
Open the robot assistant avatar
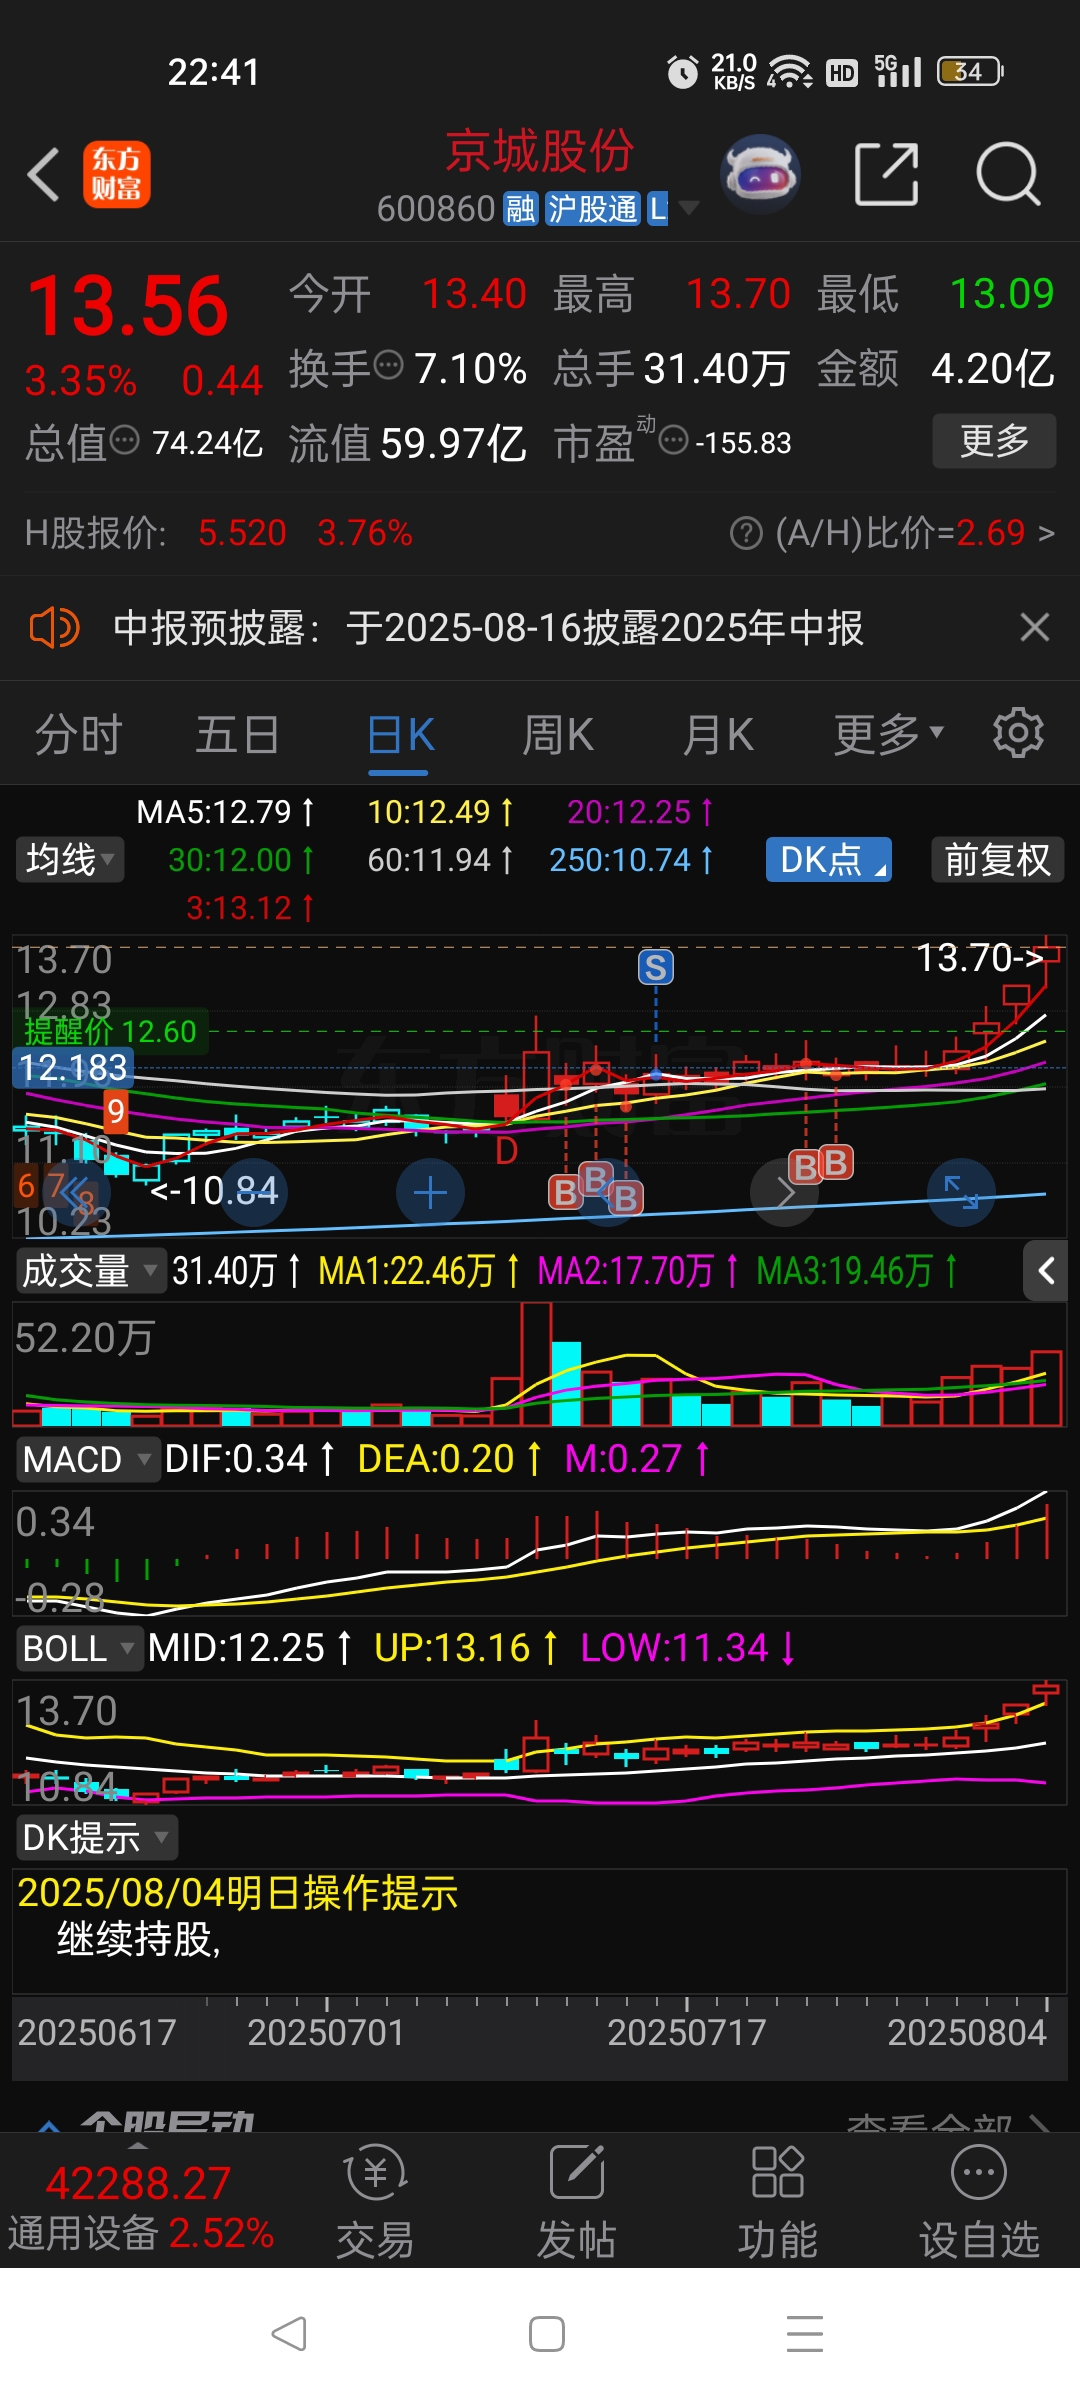point(760,174)
